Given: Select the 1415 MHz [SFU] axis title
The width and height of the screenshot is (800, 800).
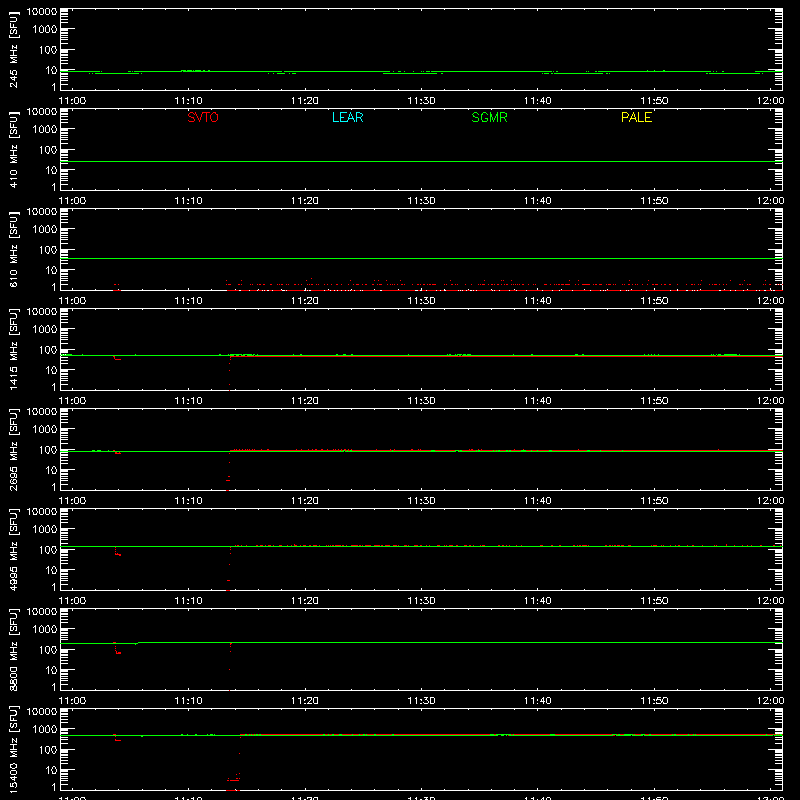Looking at the screenshot, I should point(13,349).
